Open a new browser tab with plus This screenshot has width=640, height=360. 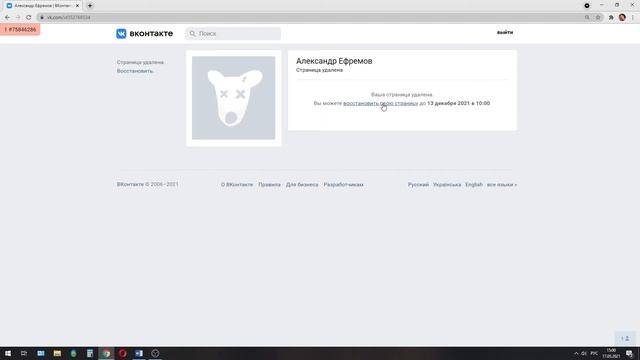point(90,6)
